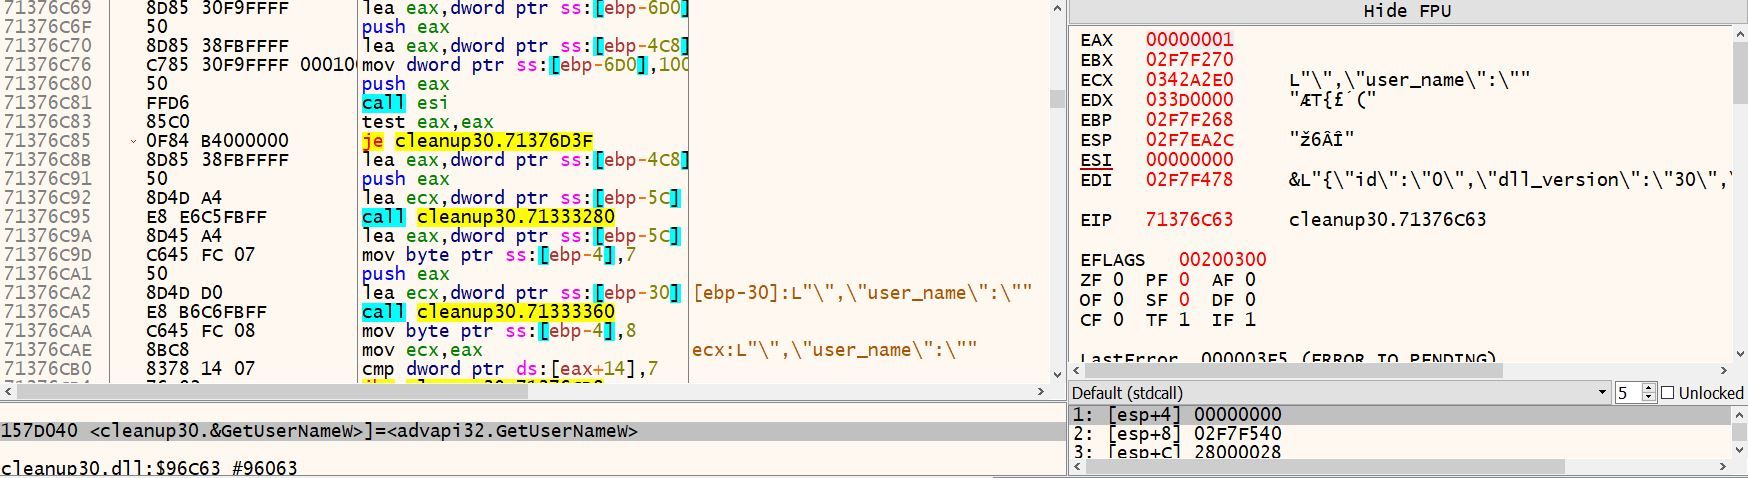Image resolution: width=1748 pixels, height=478 pixels.
Task: Open the Default (stdcall) calling convention dropdown
Action: point(1602,393)
